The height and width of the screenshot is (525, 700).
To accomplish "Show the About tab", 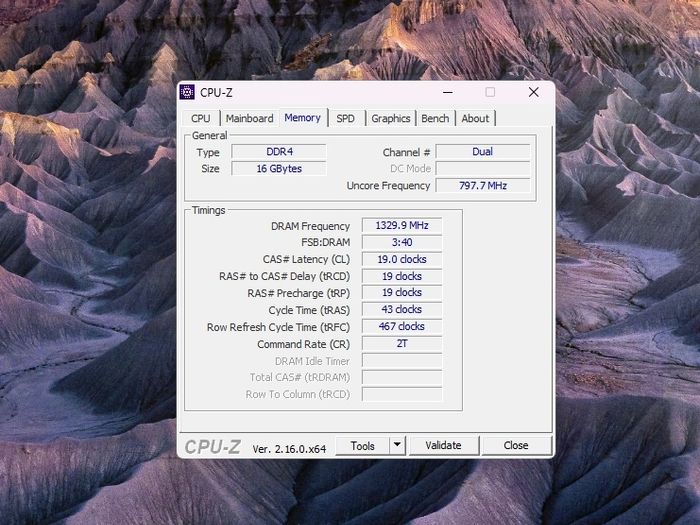I will [x=475, y=118].
